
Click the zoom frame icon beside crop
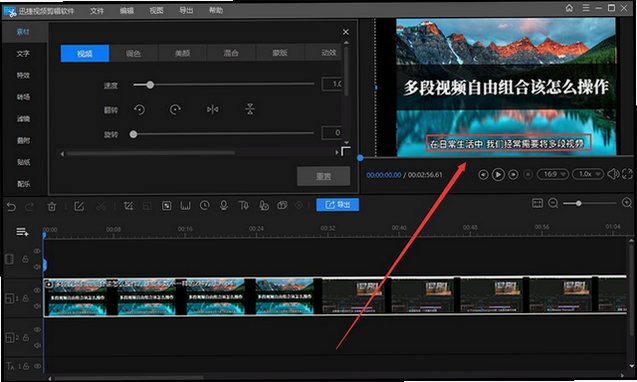click(x=147, y=206)
